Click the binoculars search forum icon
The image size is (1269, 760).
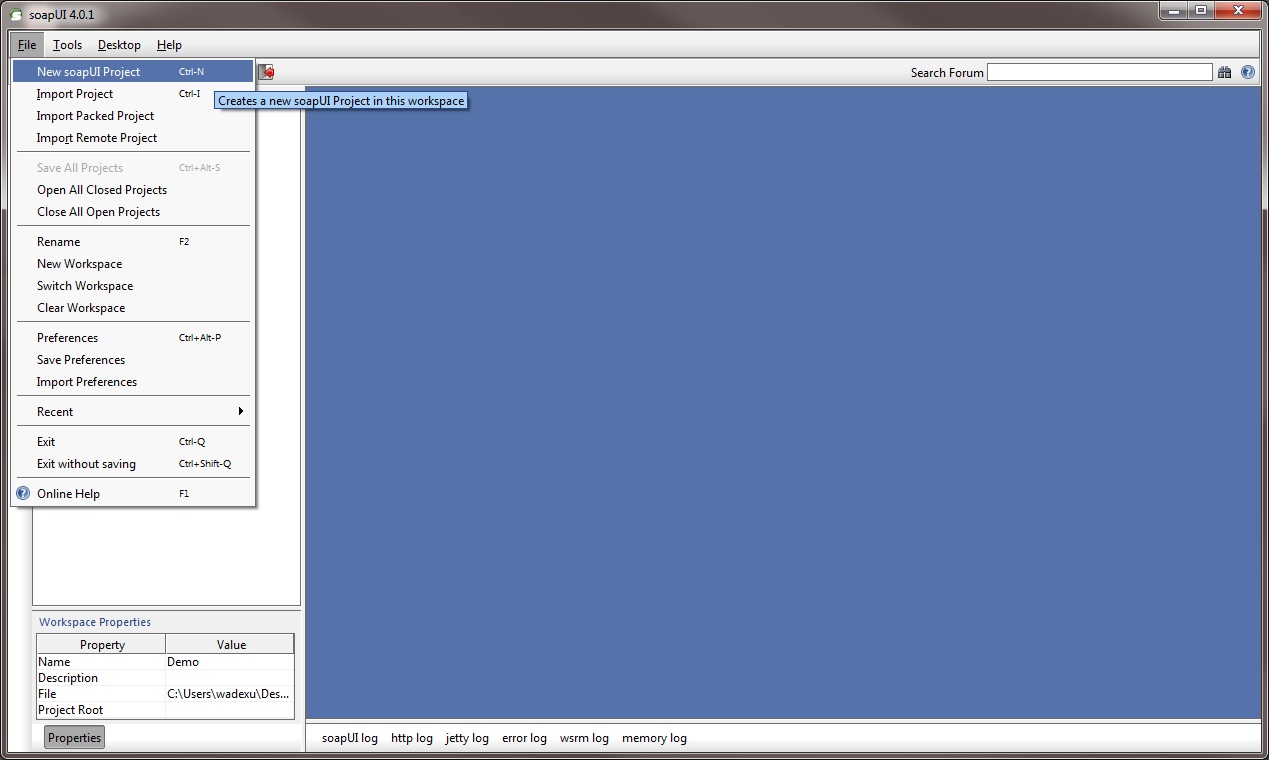point(1225,72)
